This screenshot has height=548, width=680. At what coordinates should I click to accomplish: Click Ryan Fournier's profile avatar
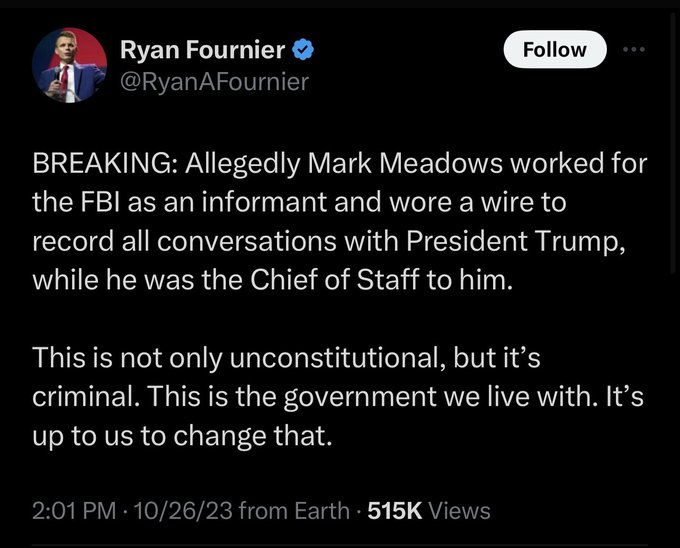click(x=69, y=65)
